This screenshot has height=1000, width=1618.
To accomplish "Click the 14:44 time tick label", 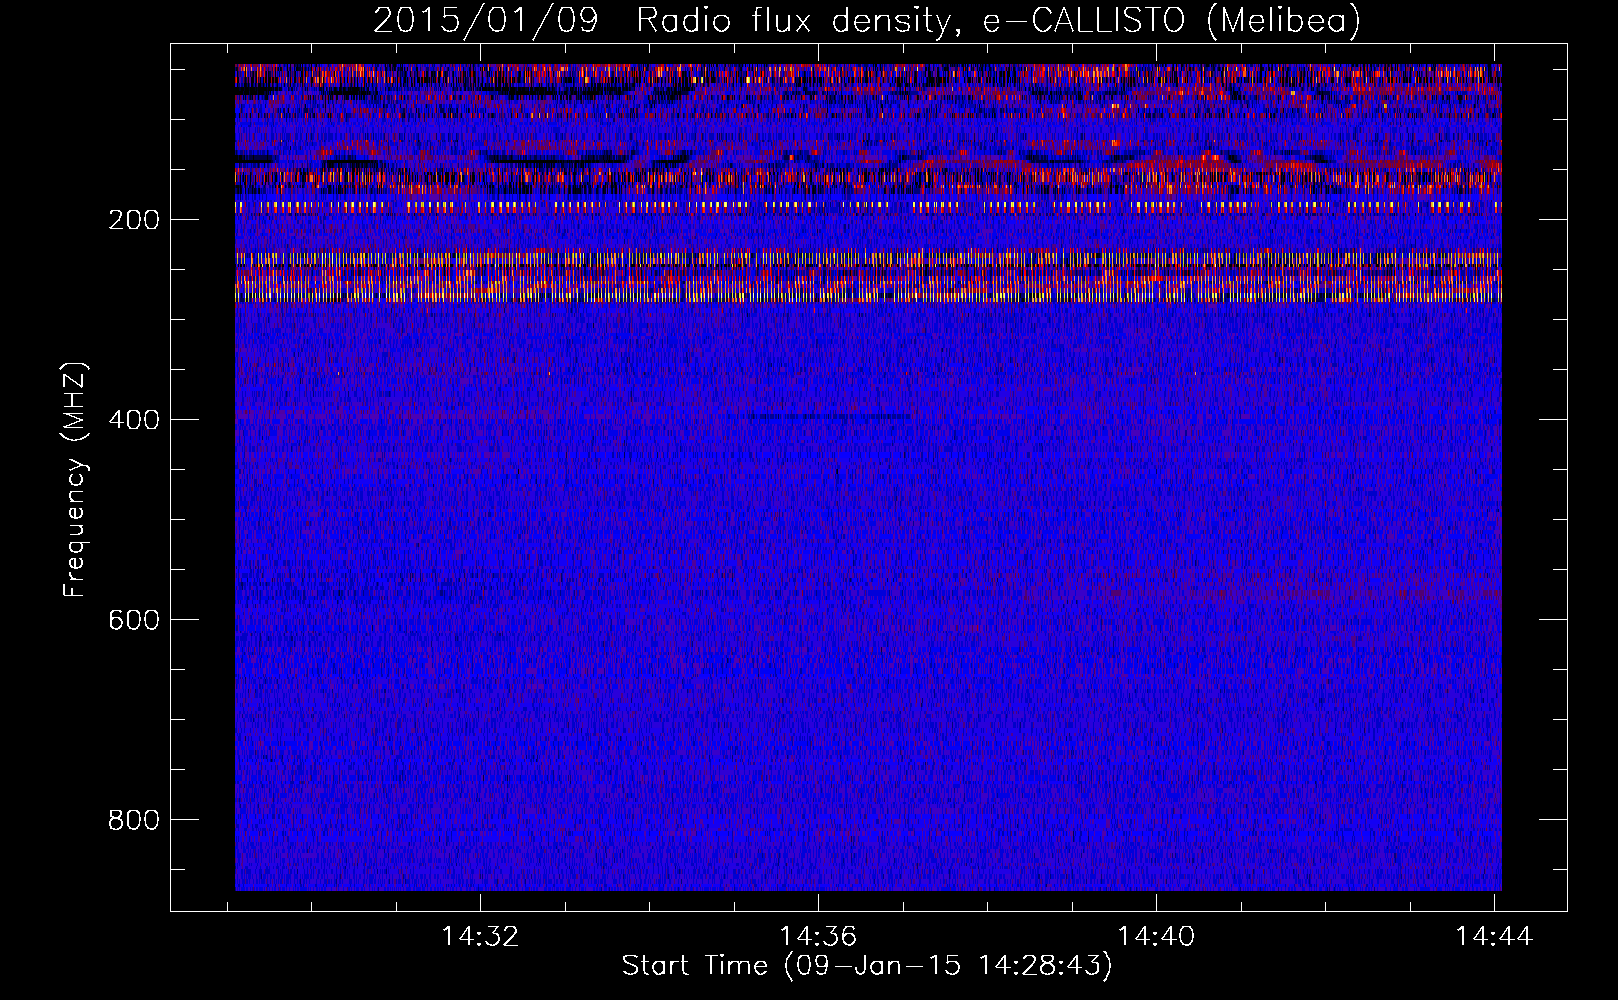I will (1494, 937).
